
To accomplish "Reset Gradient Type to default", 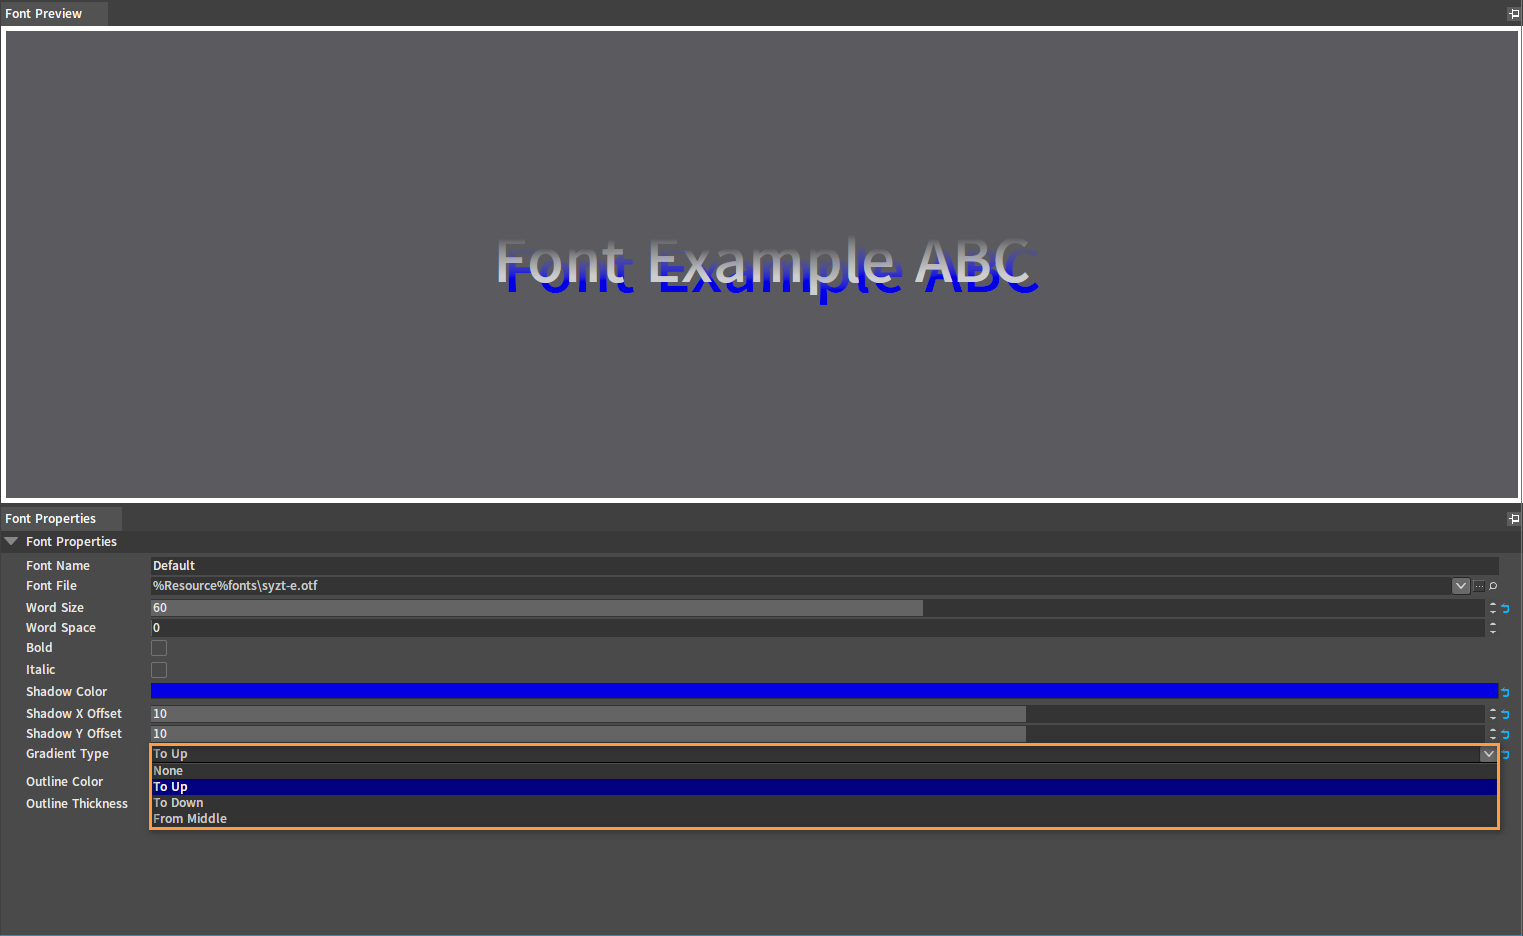I will [x=1505, y=755].
